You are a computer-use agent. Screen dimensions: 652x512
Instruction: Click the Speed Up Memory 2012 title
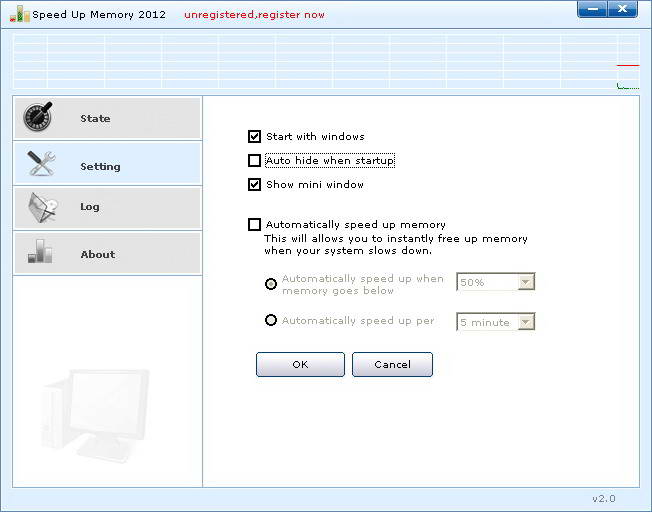(99, 15)
